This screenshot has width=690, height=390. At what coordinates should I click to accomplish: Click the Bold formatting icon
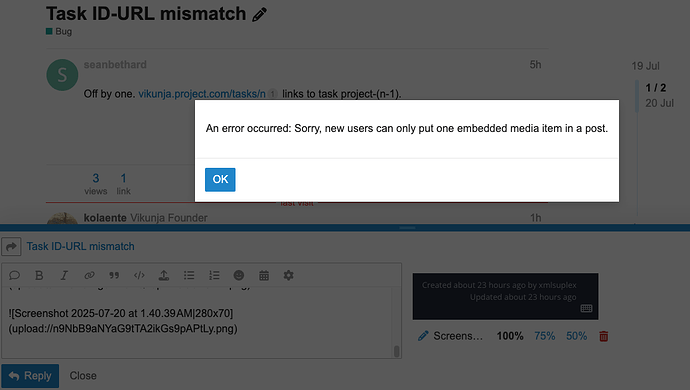pyautogui.click(x=39, y=276)
